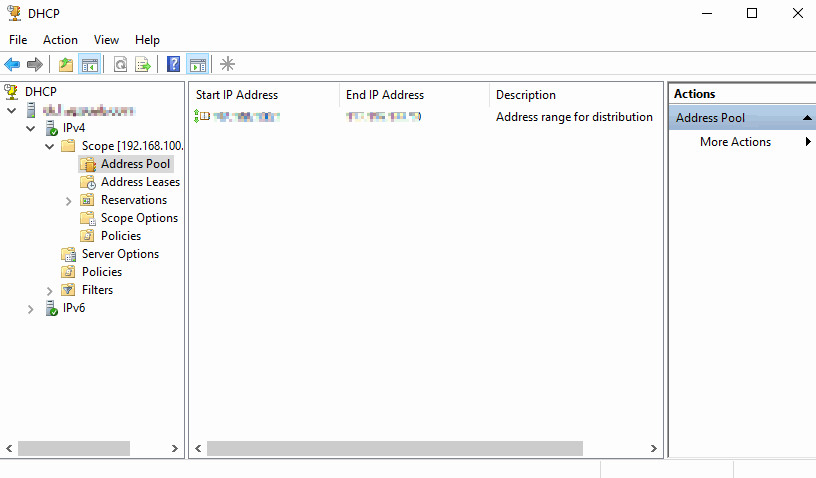816x478 pixels.
Task: Expand the IPv6 tree node
Action: point(31,308)
